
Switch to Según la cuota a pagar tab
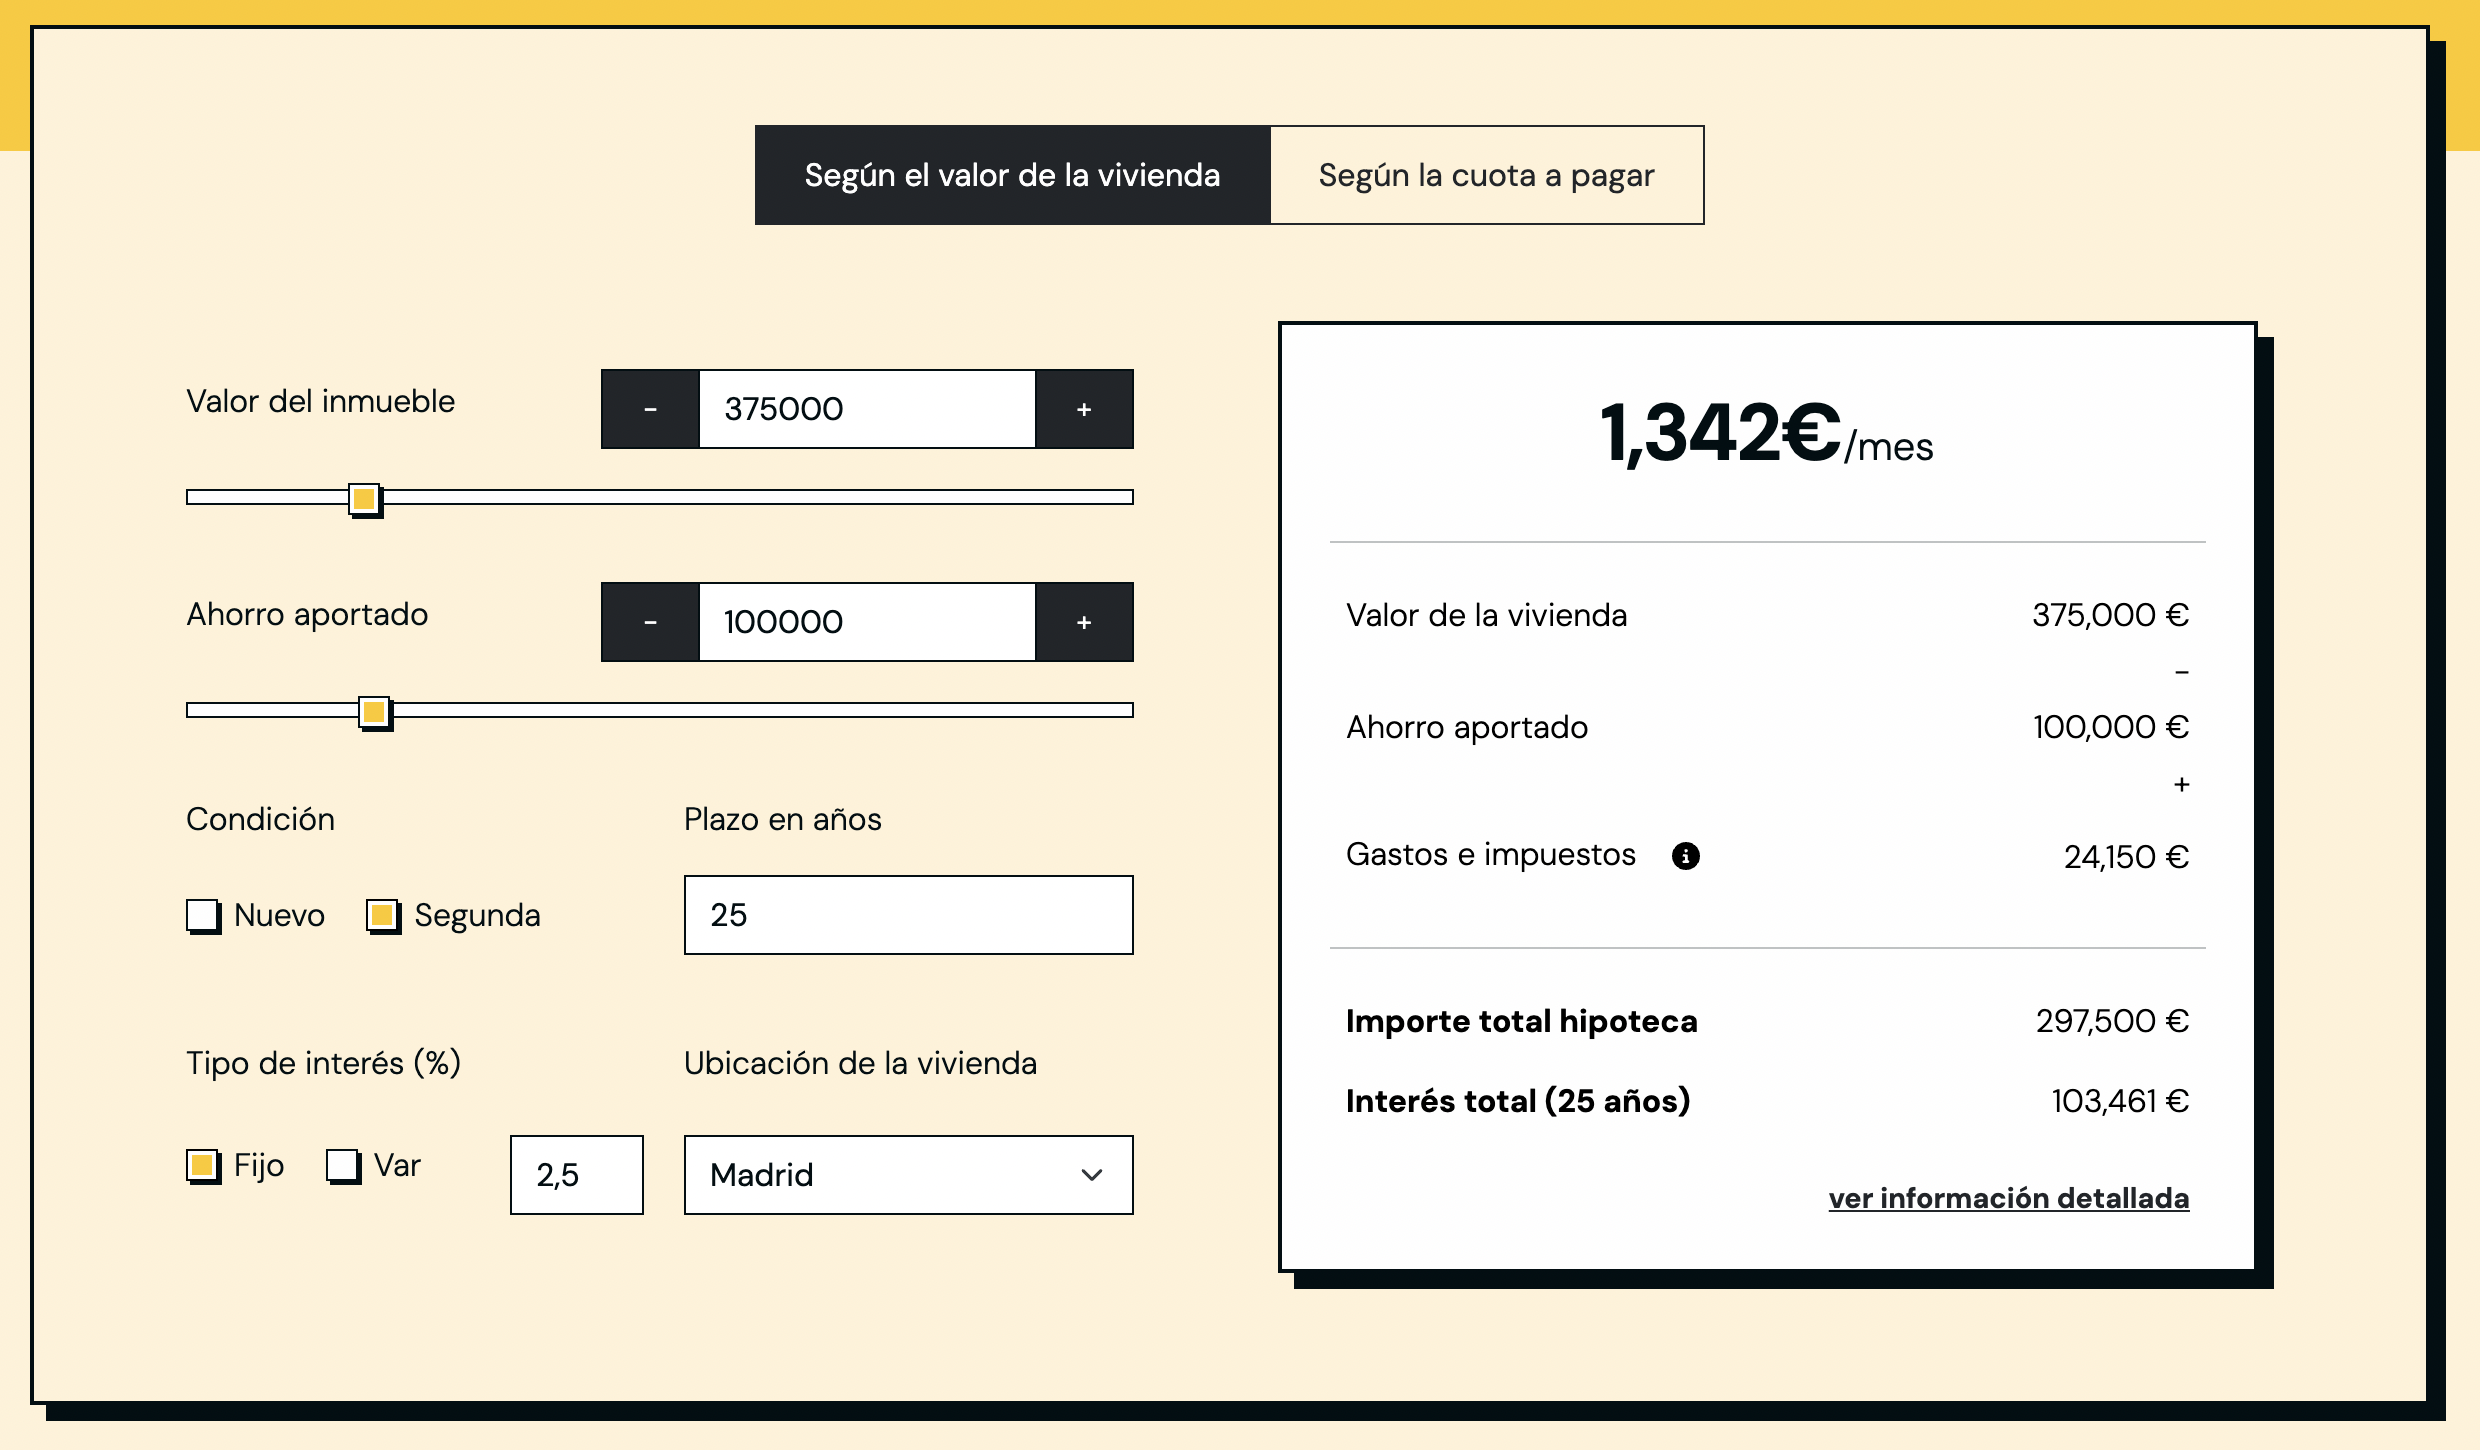pos(1486,175)
